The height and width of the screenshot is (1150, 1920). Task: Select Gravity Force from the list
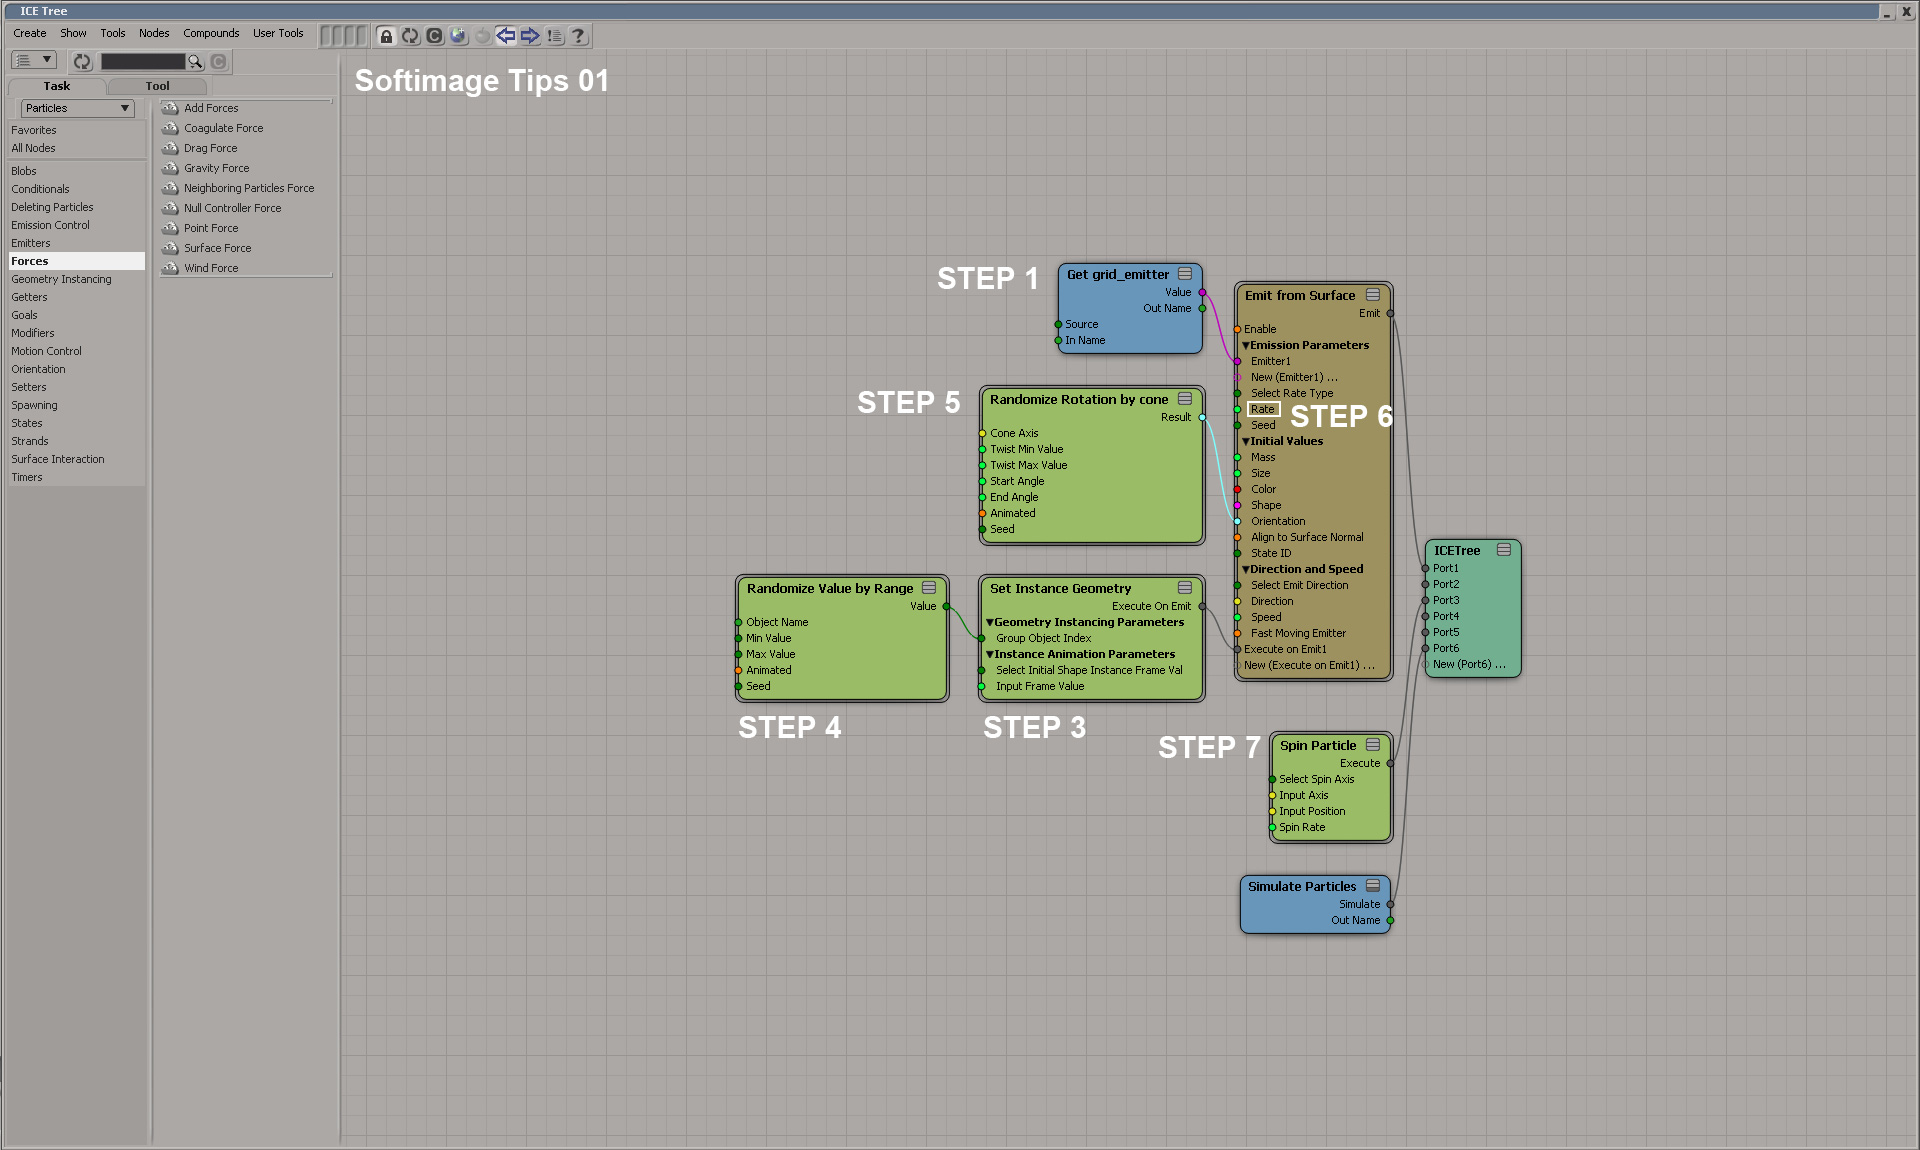coord(216,168)
